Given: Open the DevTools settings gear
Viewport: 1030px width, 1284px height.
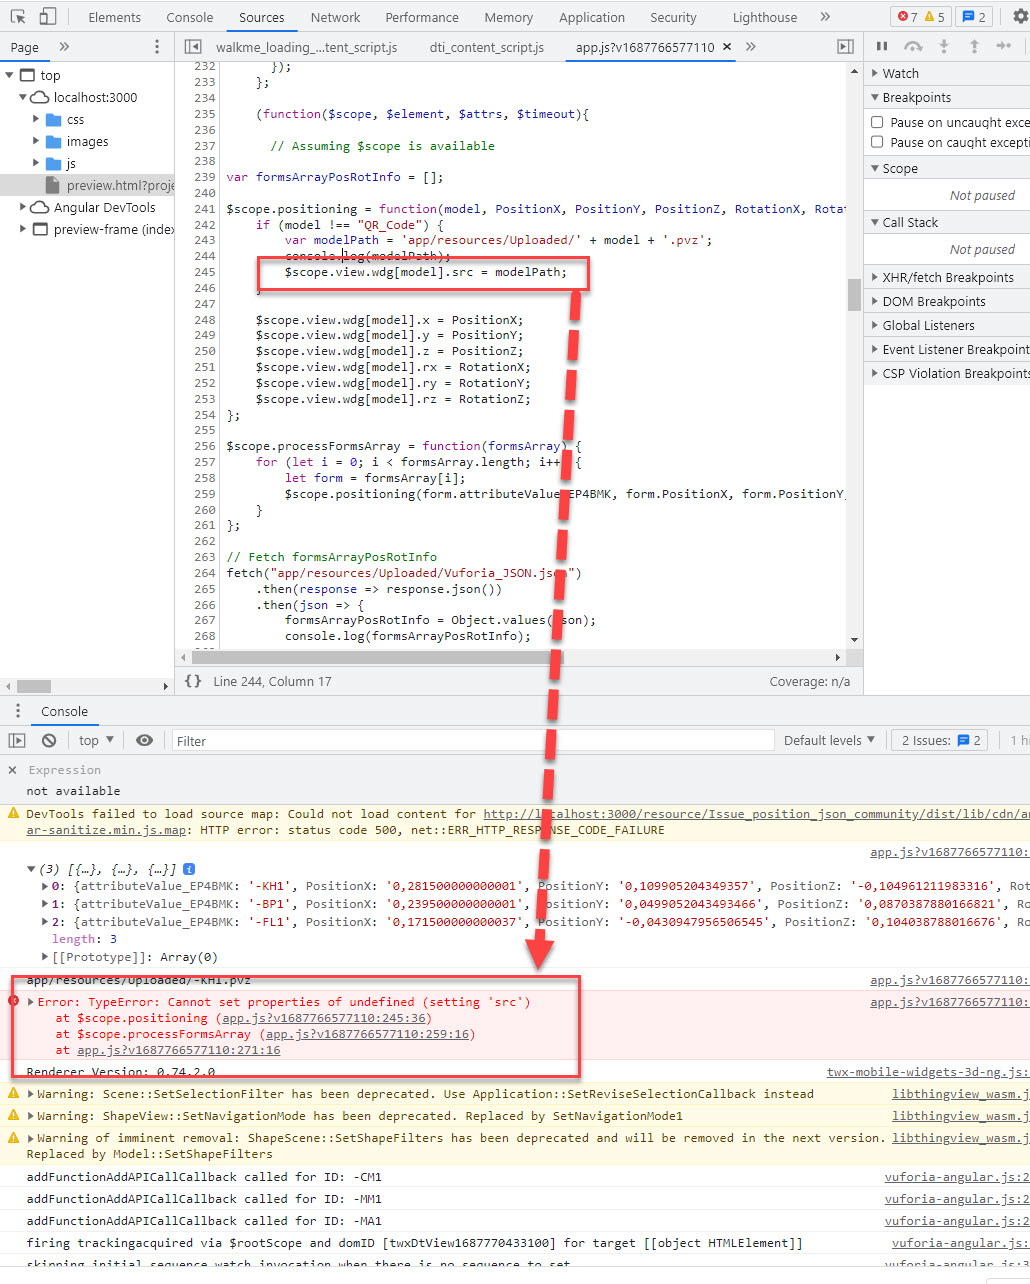Looking at the screenshot, I should (1019, 17).
